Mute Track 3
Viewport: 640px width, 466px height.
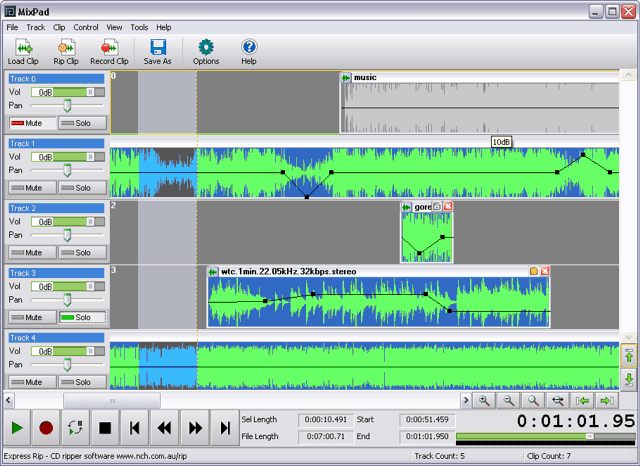(x=32, y=317)
